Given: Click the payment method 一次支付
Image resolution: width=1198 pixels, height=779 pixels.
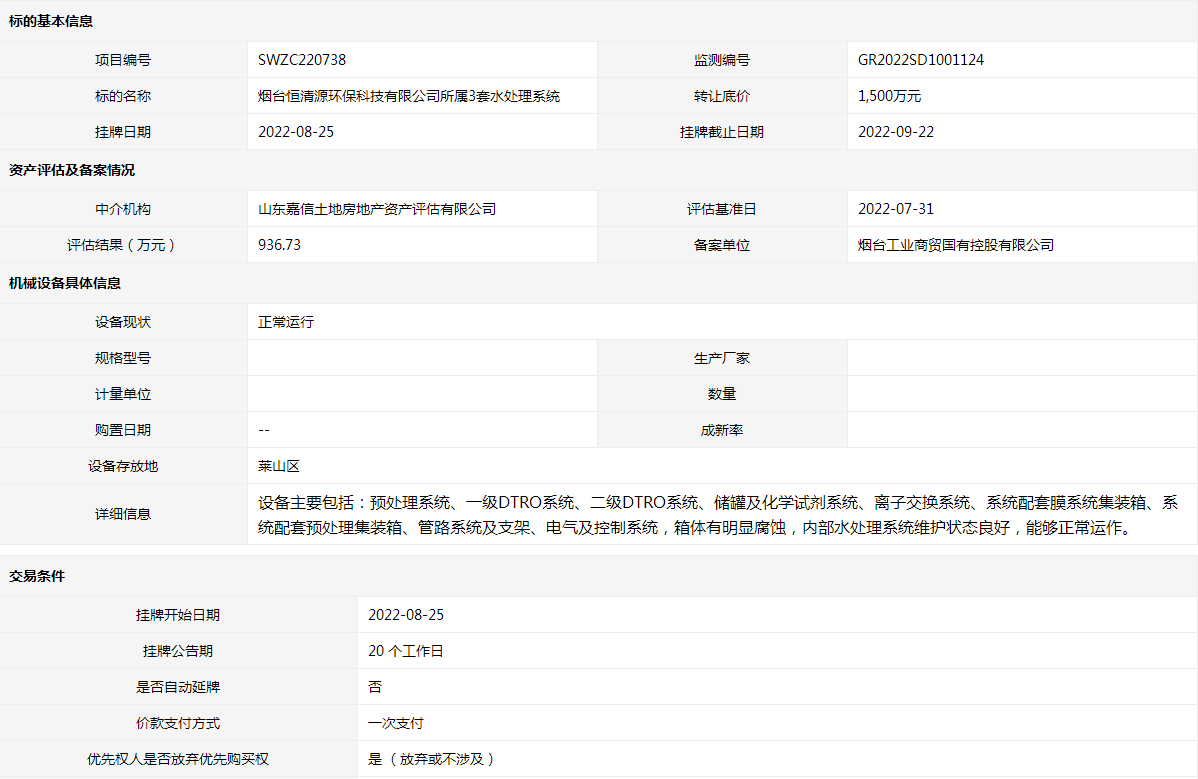Looking at the screenshot, I should click(x=396, y=723).
